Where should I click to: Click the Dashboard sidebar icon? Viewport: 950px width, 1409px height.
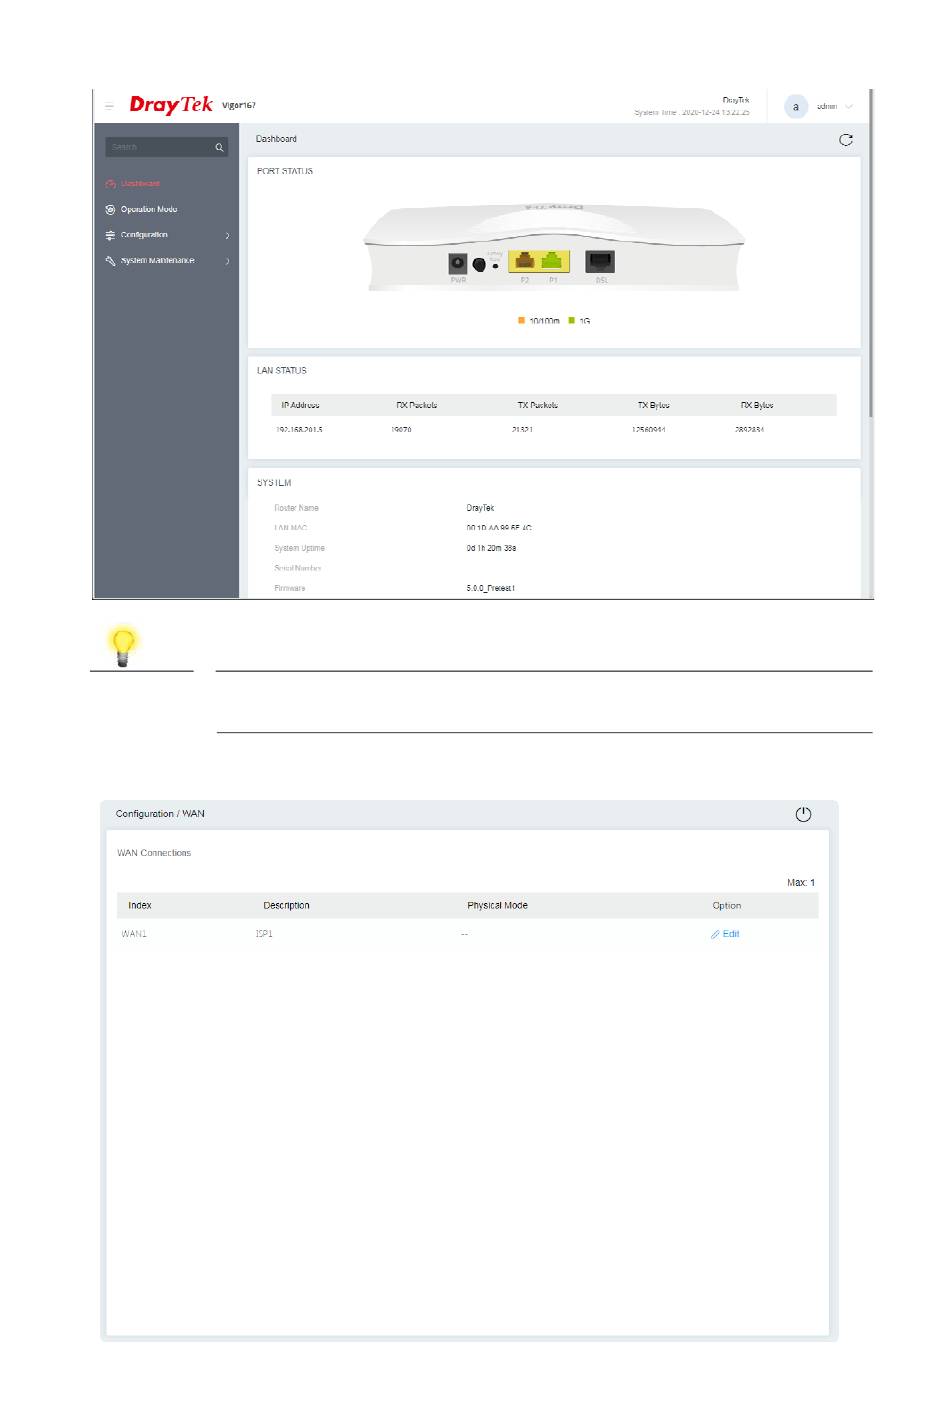pyautogui.click(x=110, y=184)
